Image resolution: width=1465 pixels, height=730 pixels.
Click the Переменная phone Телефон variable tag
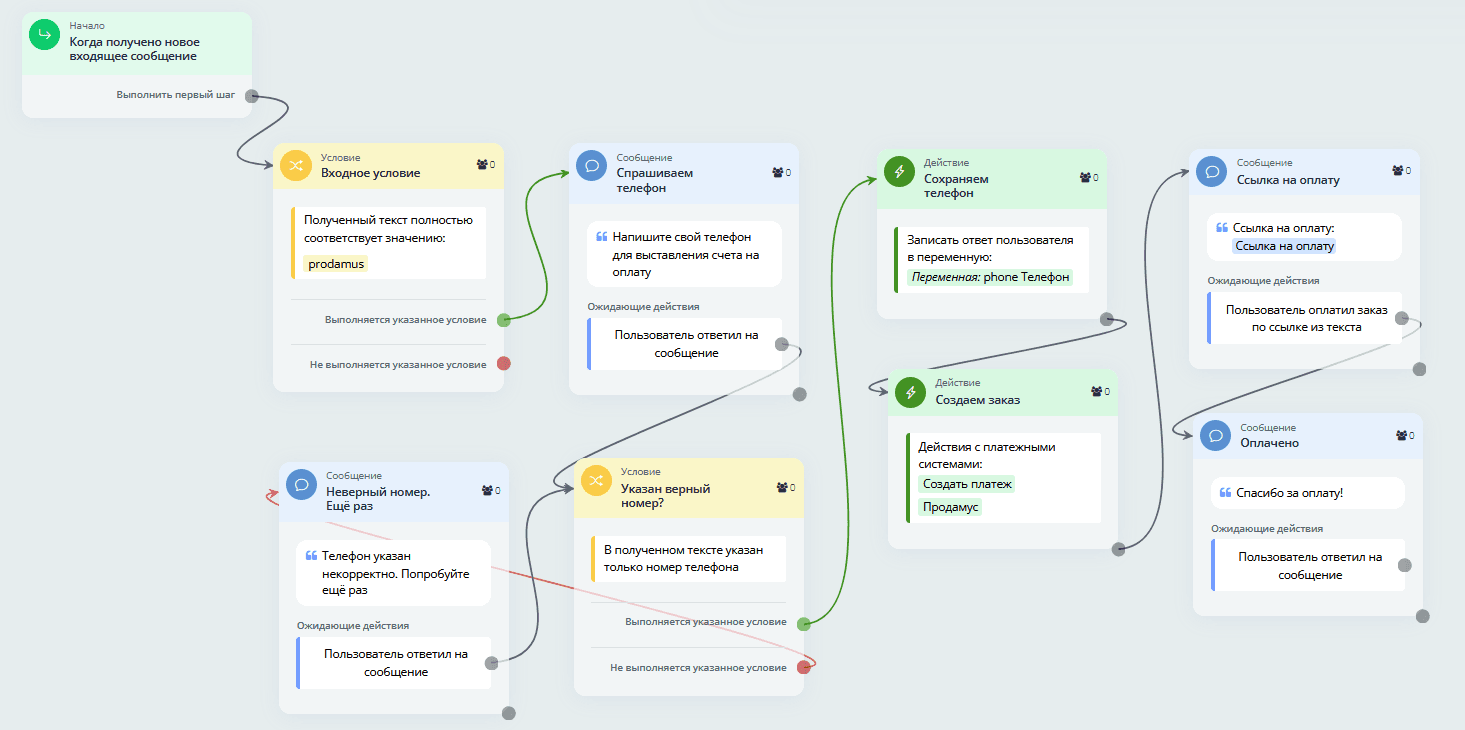(x=989, y=277)
